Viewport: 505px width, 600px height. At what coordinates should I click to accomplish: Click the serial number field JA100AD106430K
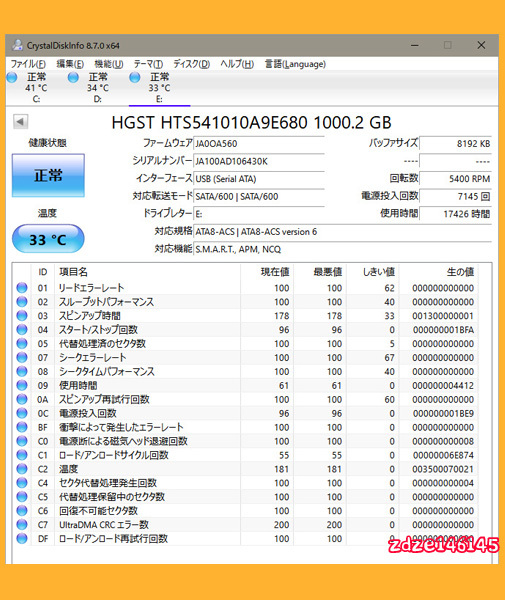point(259,161)
